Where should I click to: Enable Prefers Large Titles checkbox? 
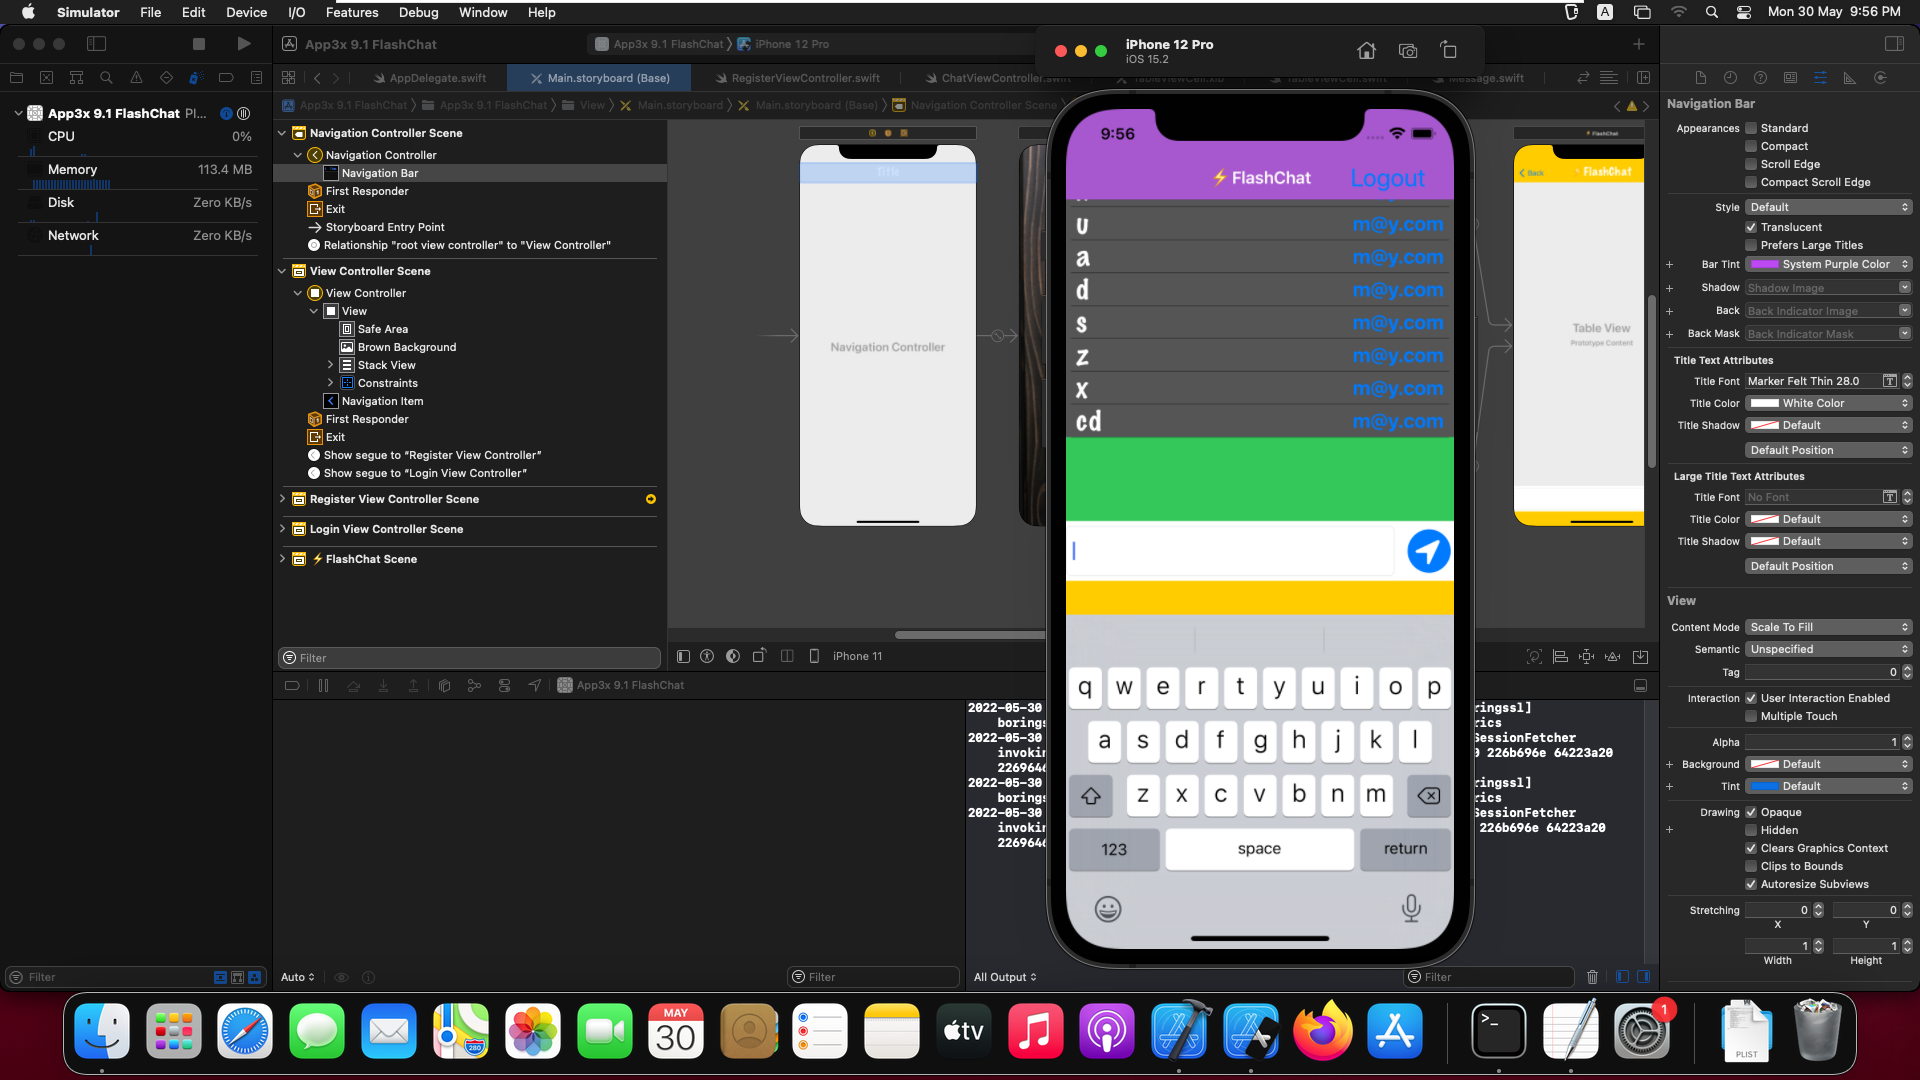click(1751, 245)
